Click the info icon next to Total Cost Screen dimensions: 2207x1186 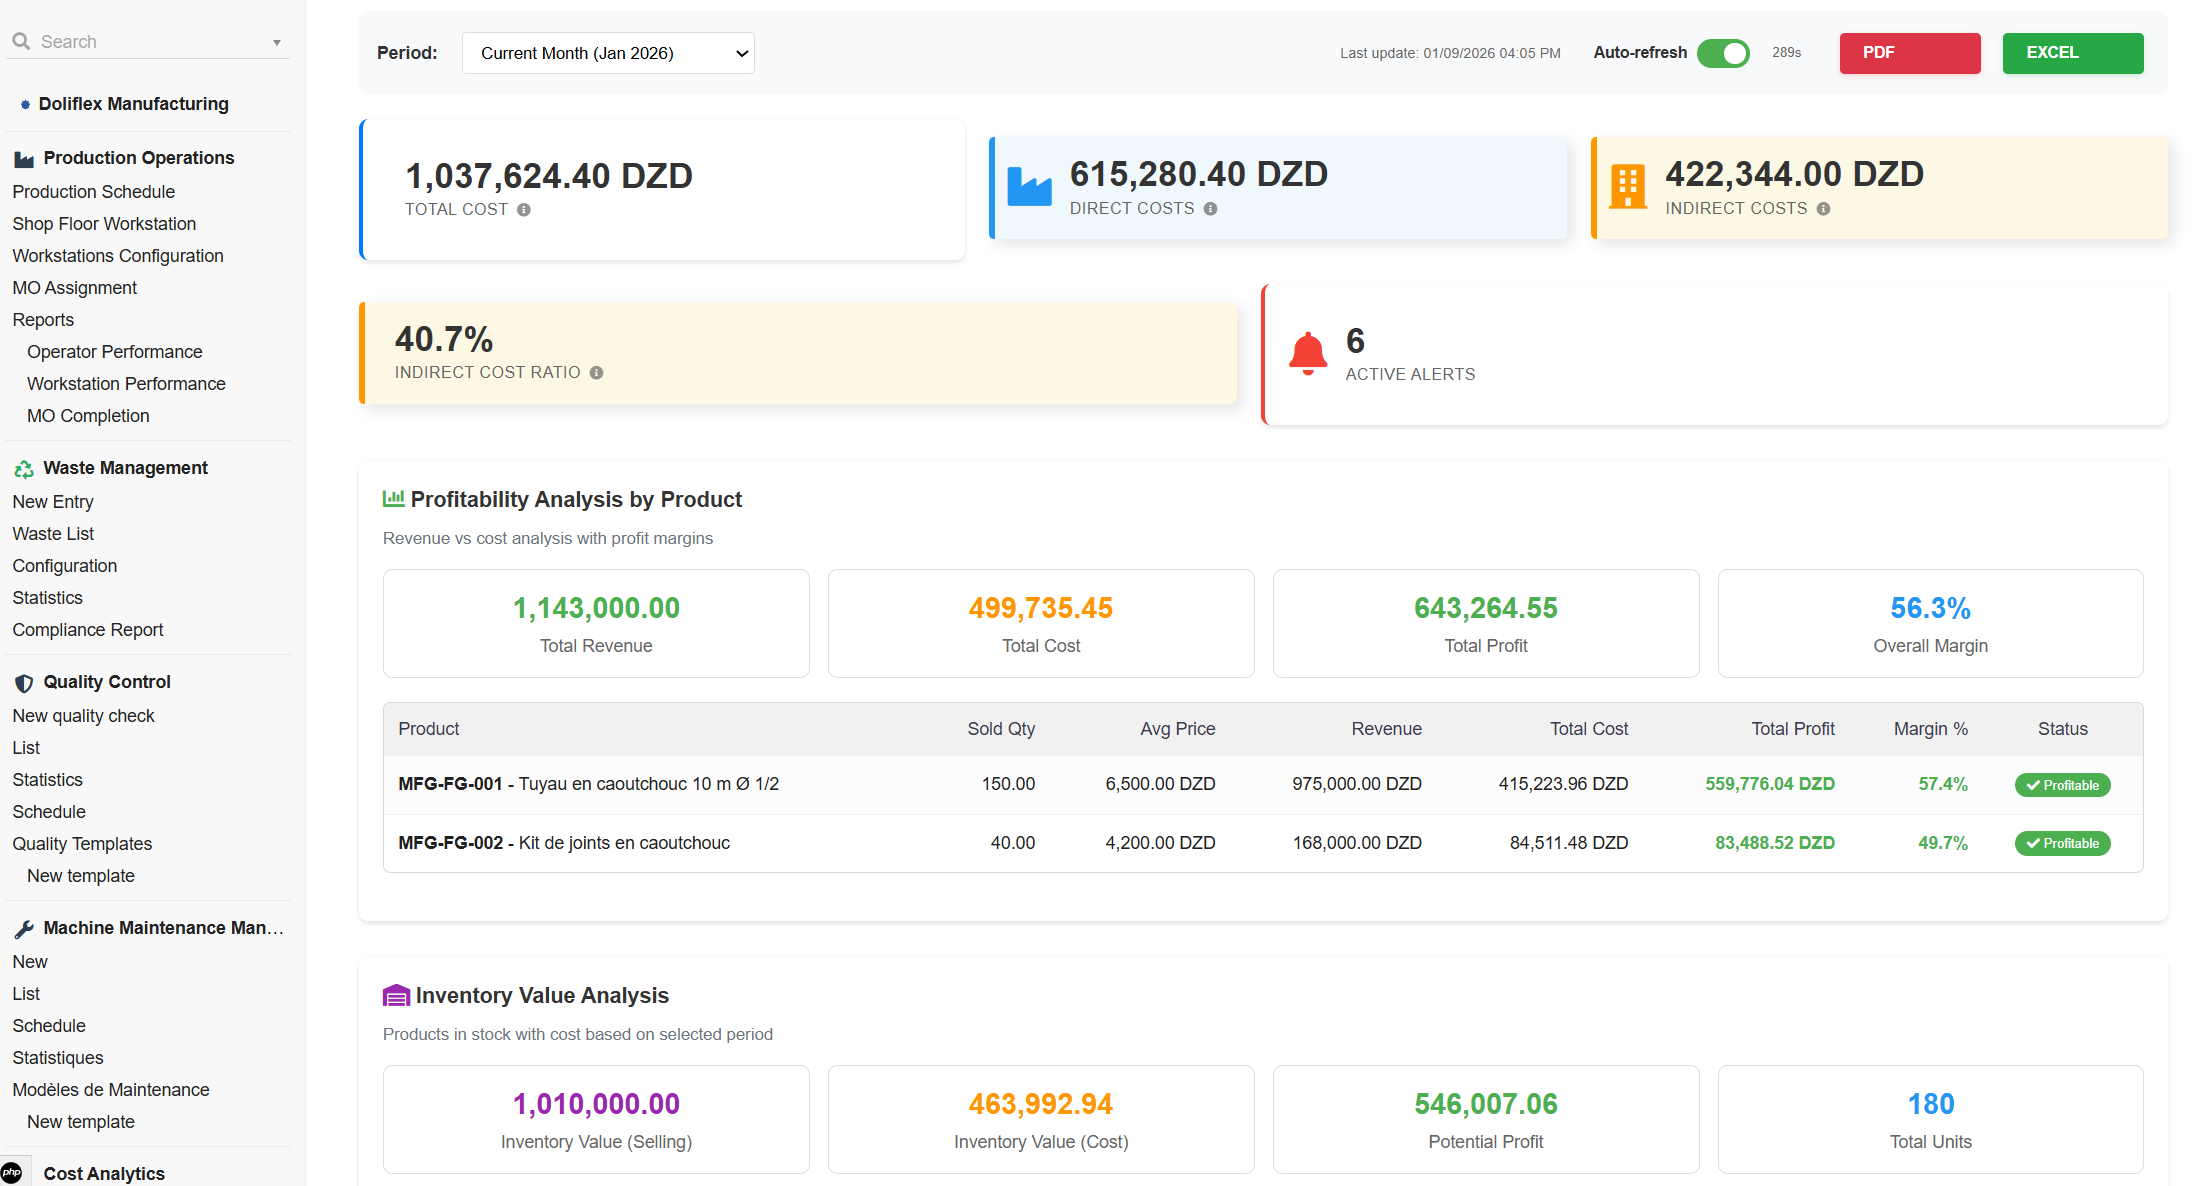(524, 210)
